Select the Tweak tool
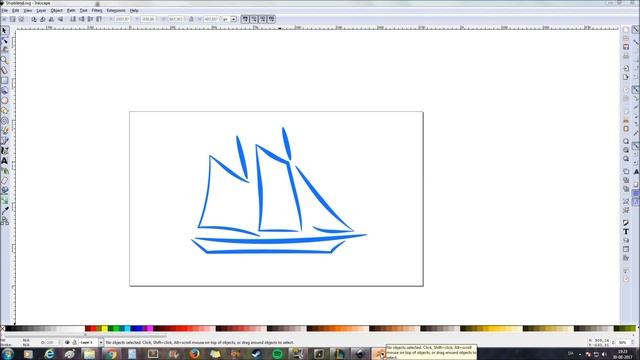This screenshot has height=360, width=640. click(x=4, y=50)
